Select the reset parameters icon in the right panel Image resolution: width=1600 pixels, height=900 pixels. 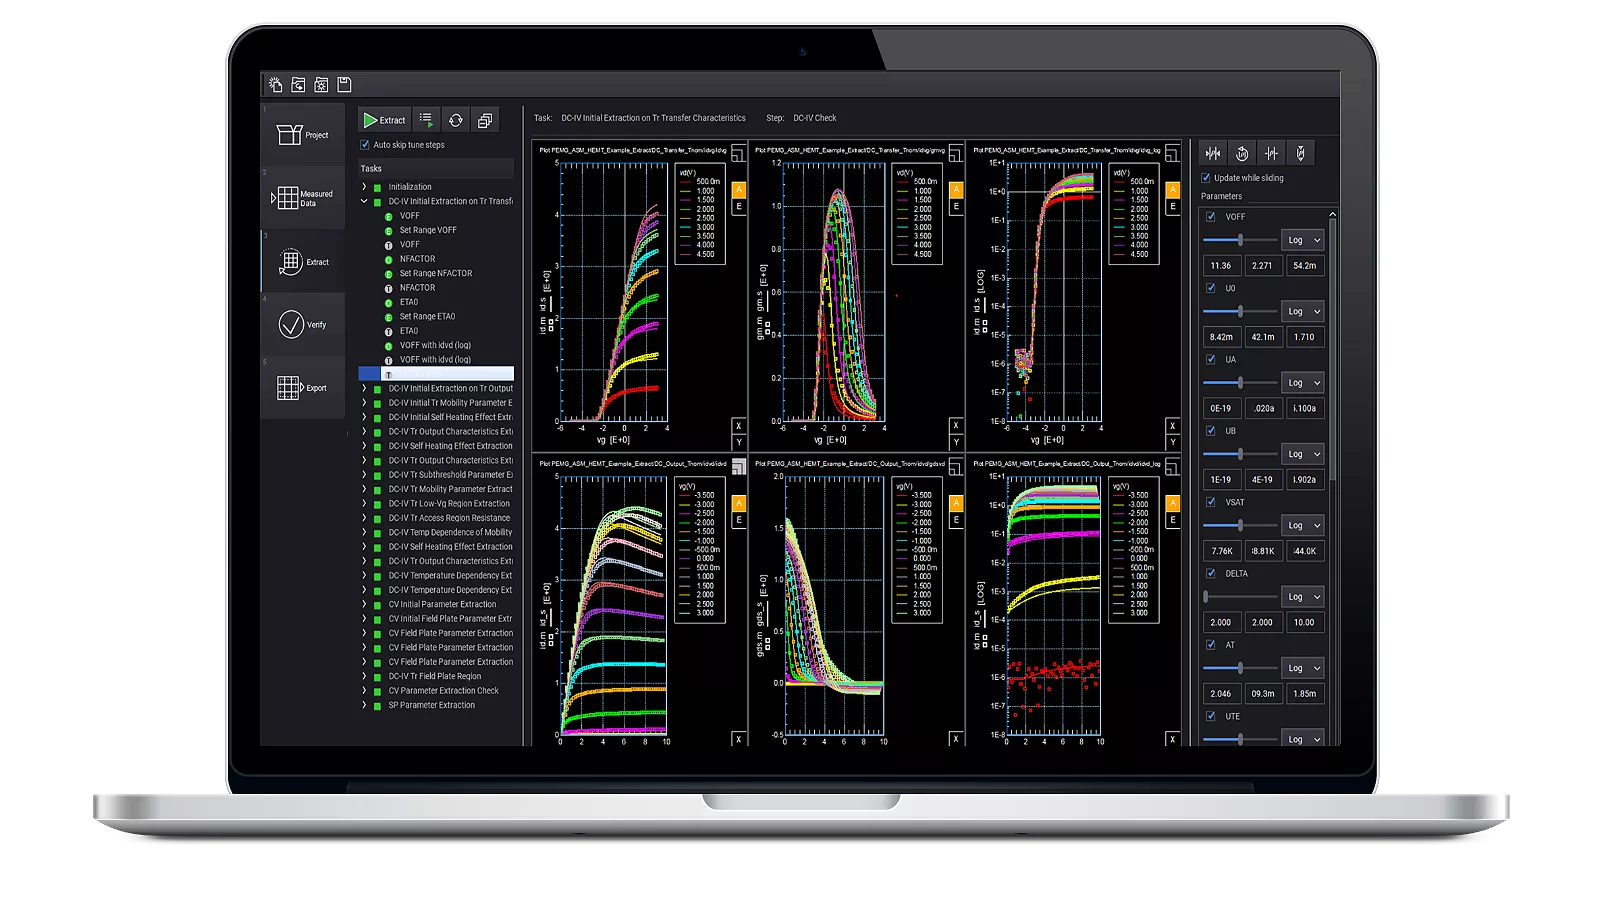point(1242,153)
